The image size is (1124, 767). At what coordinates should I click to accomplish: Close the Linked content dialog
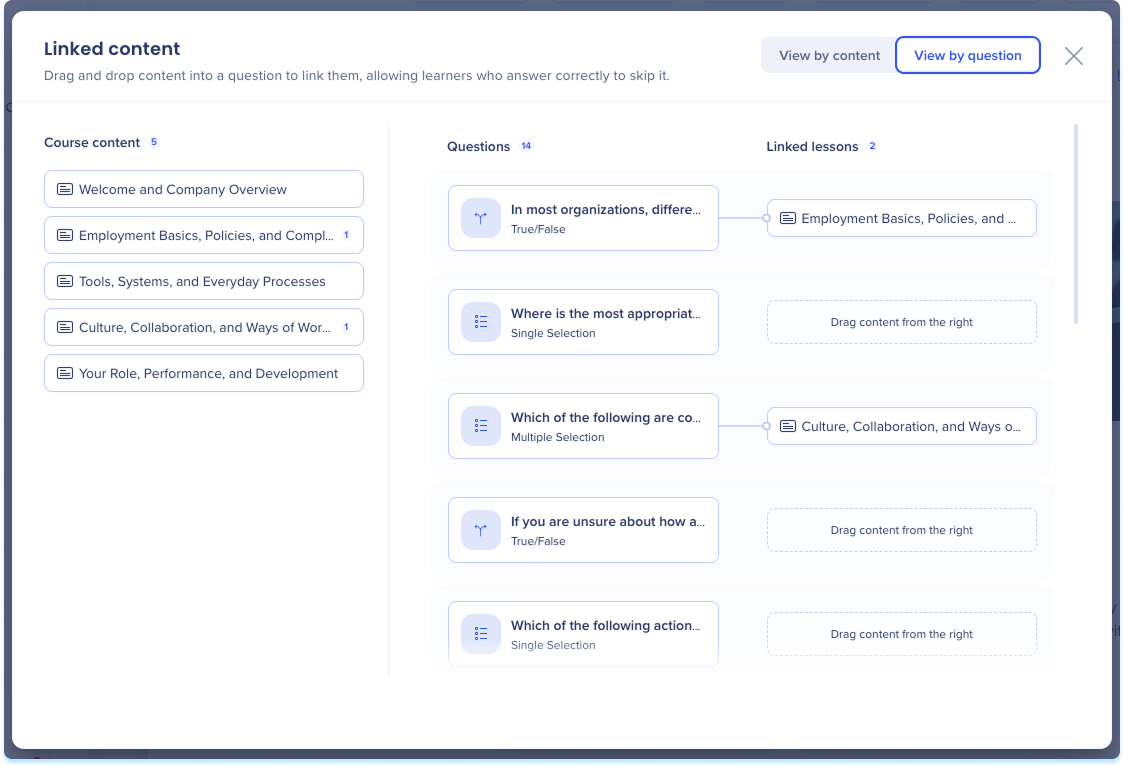click(x=1073, y=56)
